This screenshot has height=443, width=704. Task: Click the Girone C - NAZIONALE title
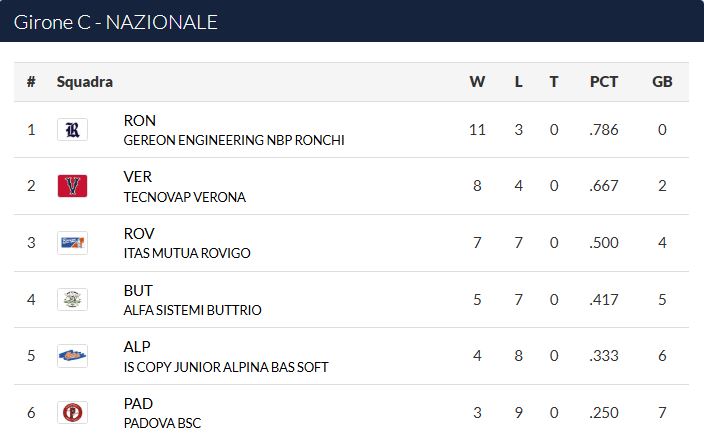point(115,22)
